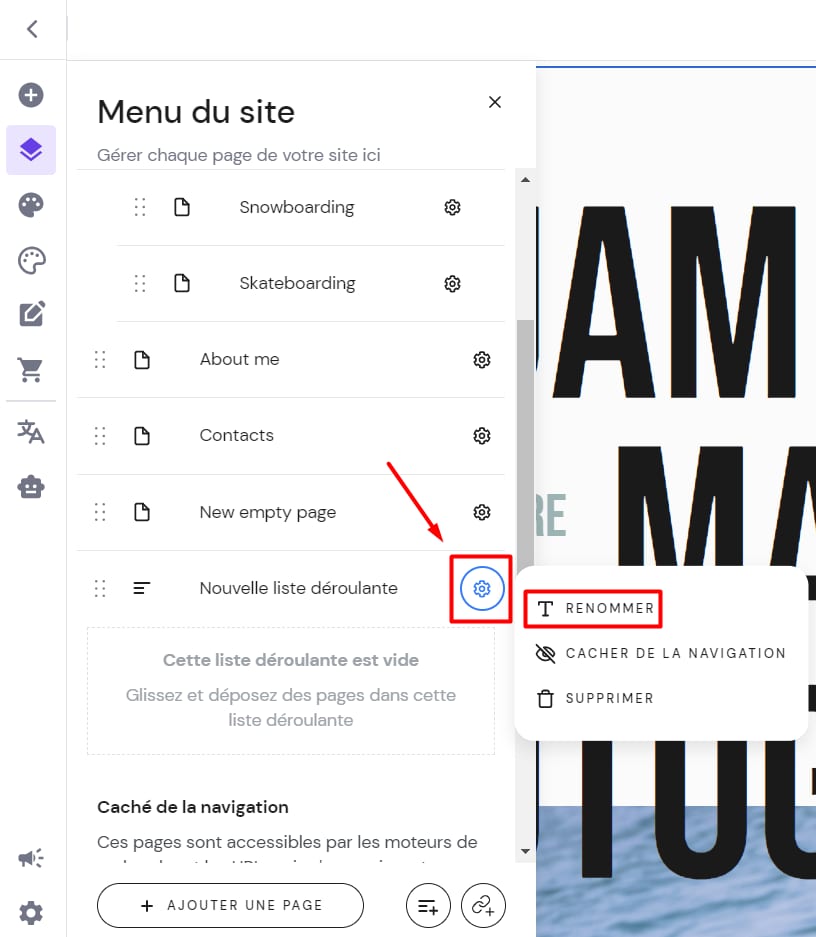816x937 pixels.
Task: Click the blog edit pencil icon
Action: tap(31, 315)
